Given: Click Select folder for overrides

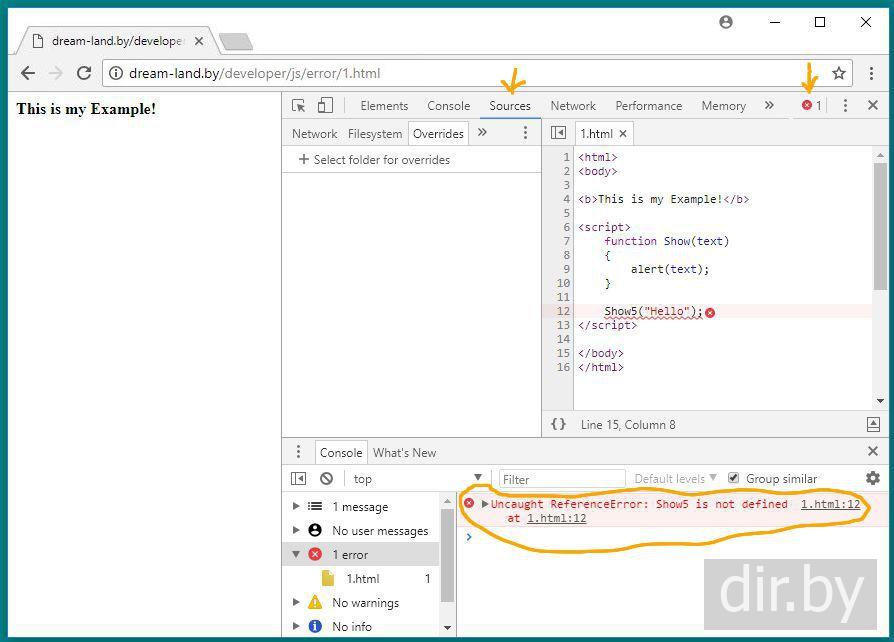Looking at the screenshot, I should tap(374, 159).
